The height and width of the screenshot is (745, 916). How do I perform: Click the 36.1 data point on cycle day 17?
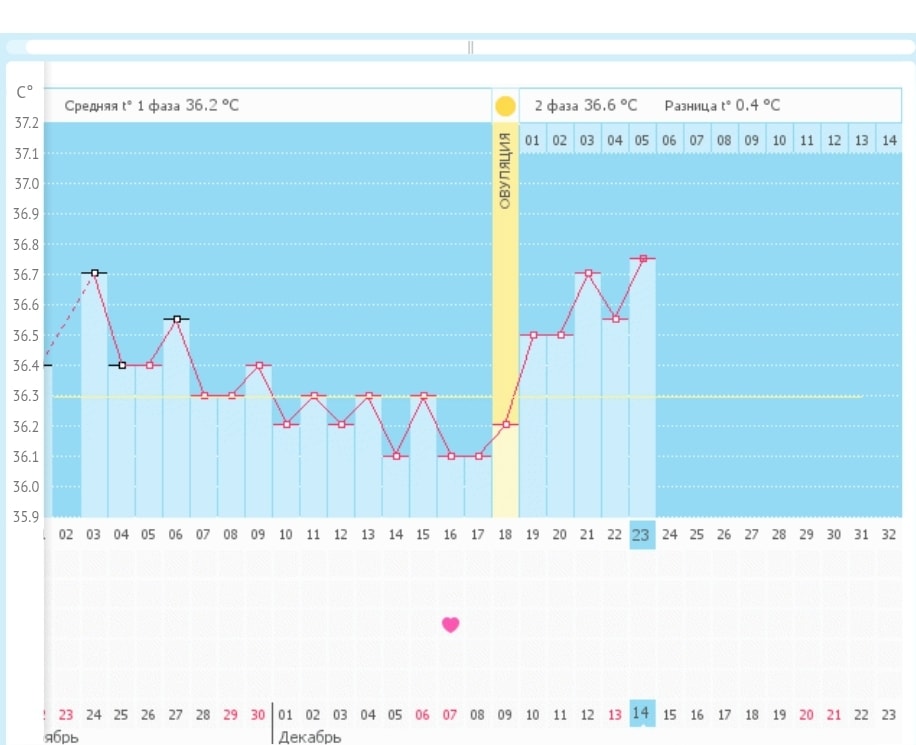click(479, 456)
